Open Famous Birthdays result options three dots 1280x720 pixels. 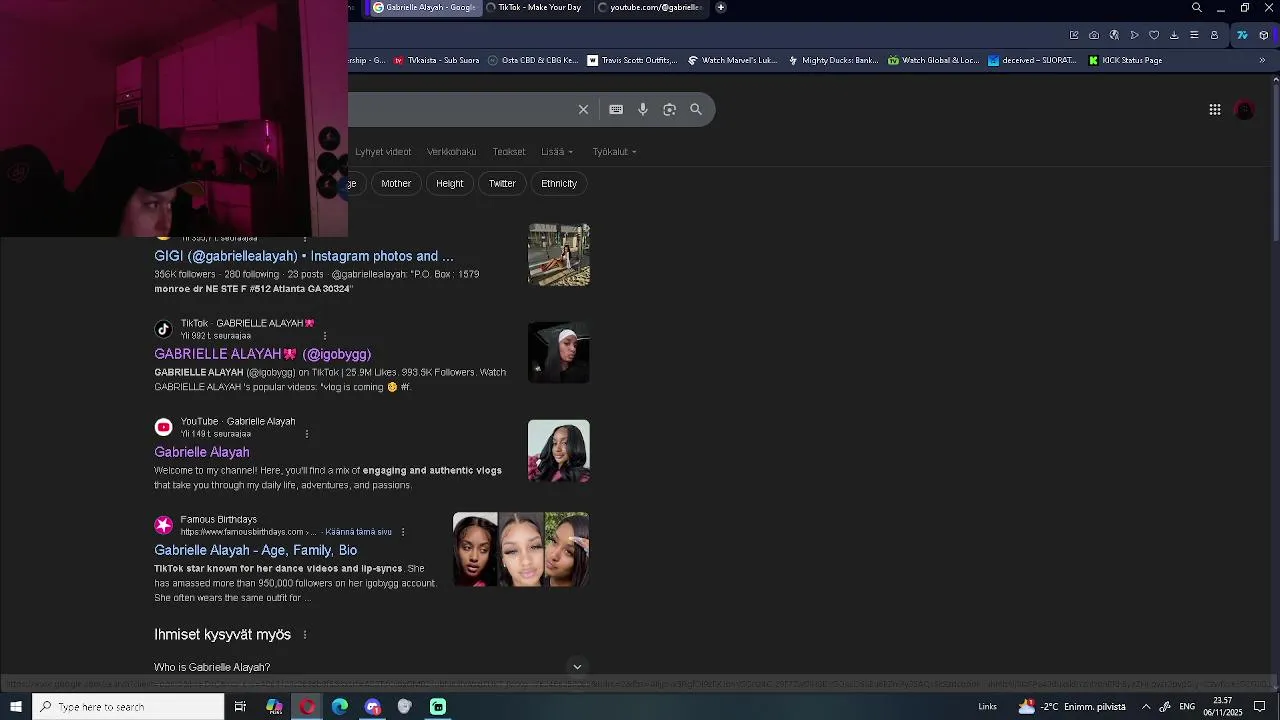(403, 532)
